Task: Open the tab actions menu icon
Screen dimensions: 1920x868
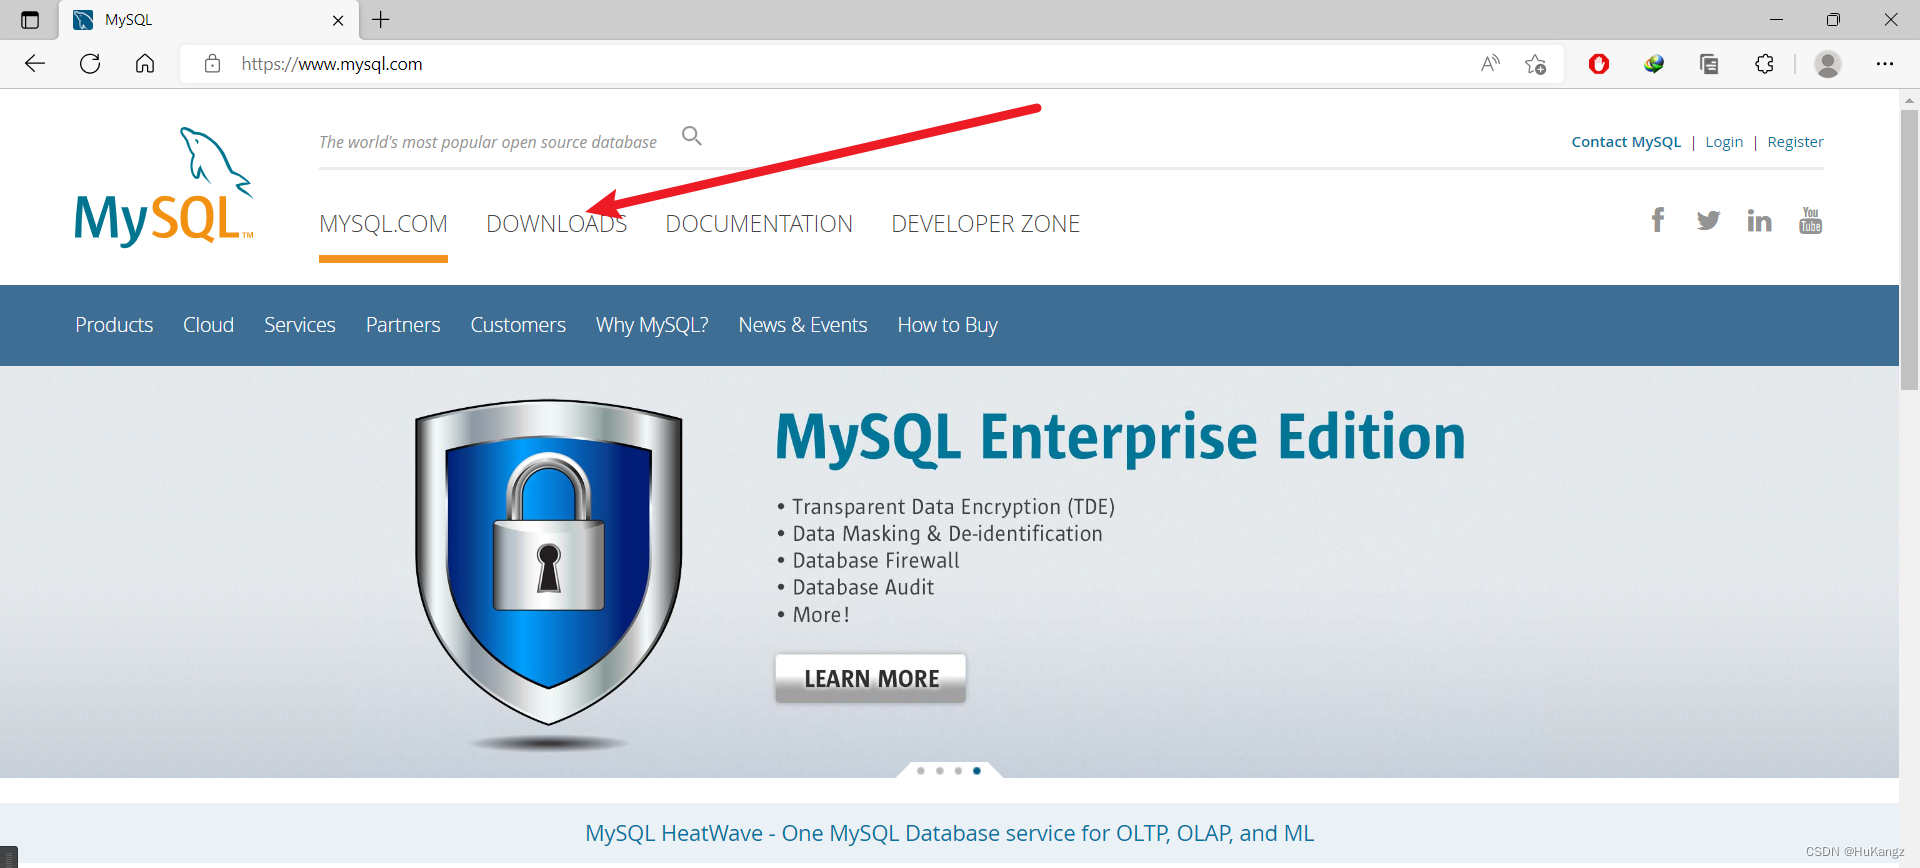Action: (x=30, y=20)
